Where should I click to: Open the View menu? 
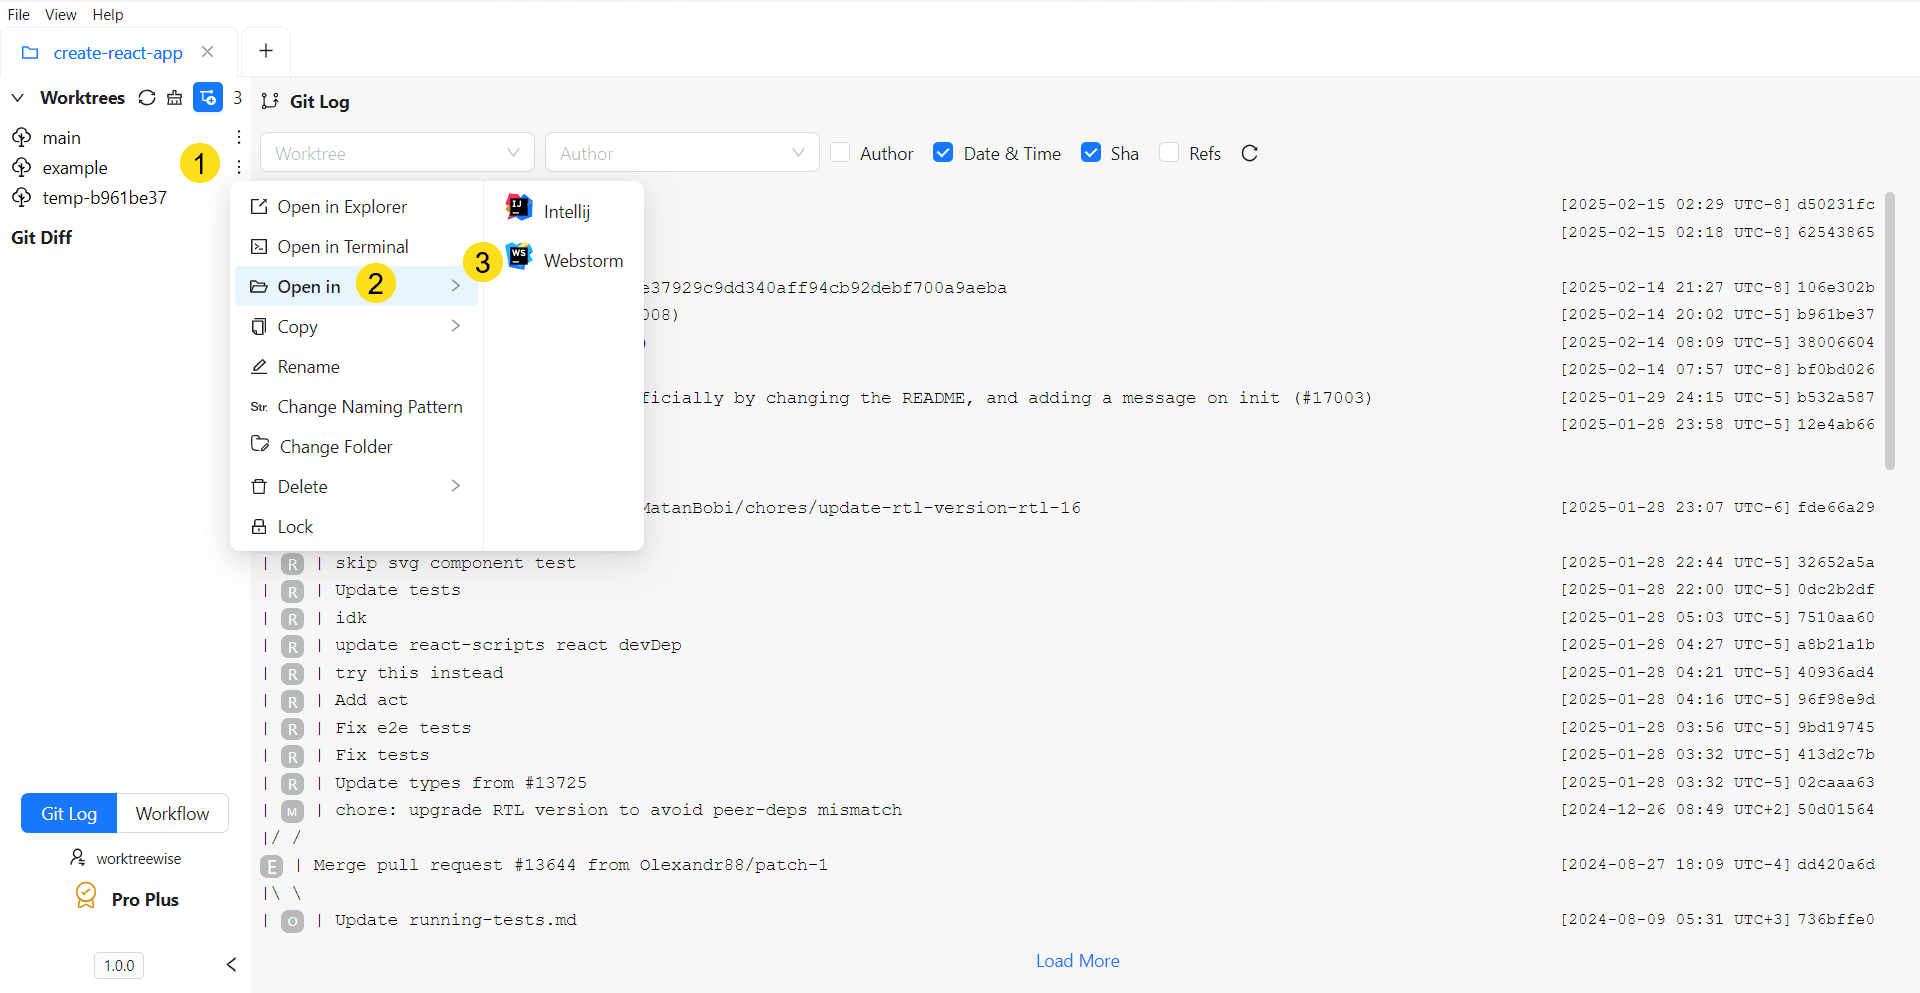point(60,14)
